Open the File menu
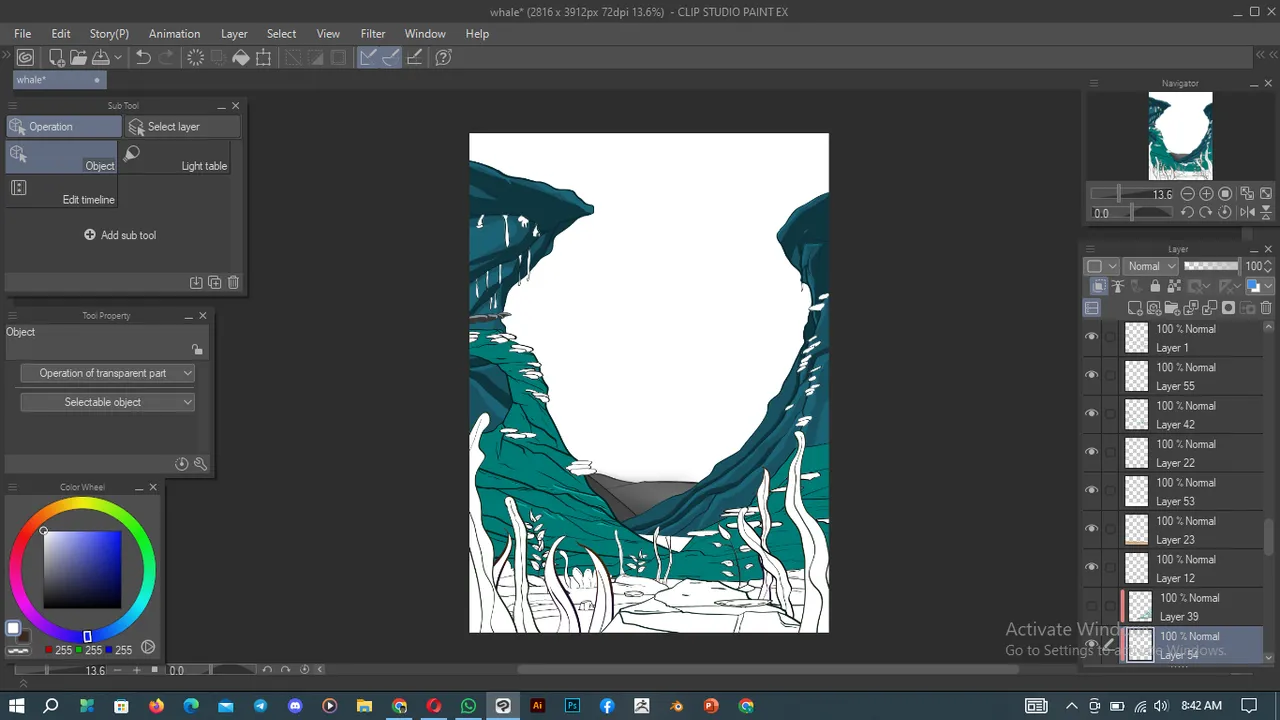Viewport: 1280px width, 720px height. click(x=22, y=33)
